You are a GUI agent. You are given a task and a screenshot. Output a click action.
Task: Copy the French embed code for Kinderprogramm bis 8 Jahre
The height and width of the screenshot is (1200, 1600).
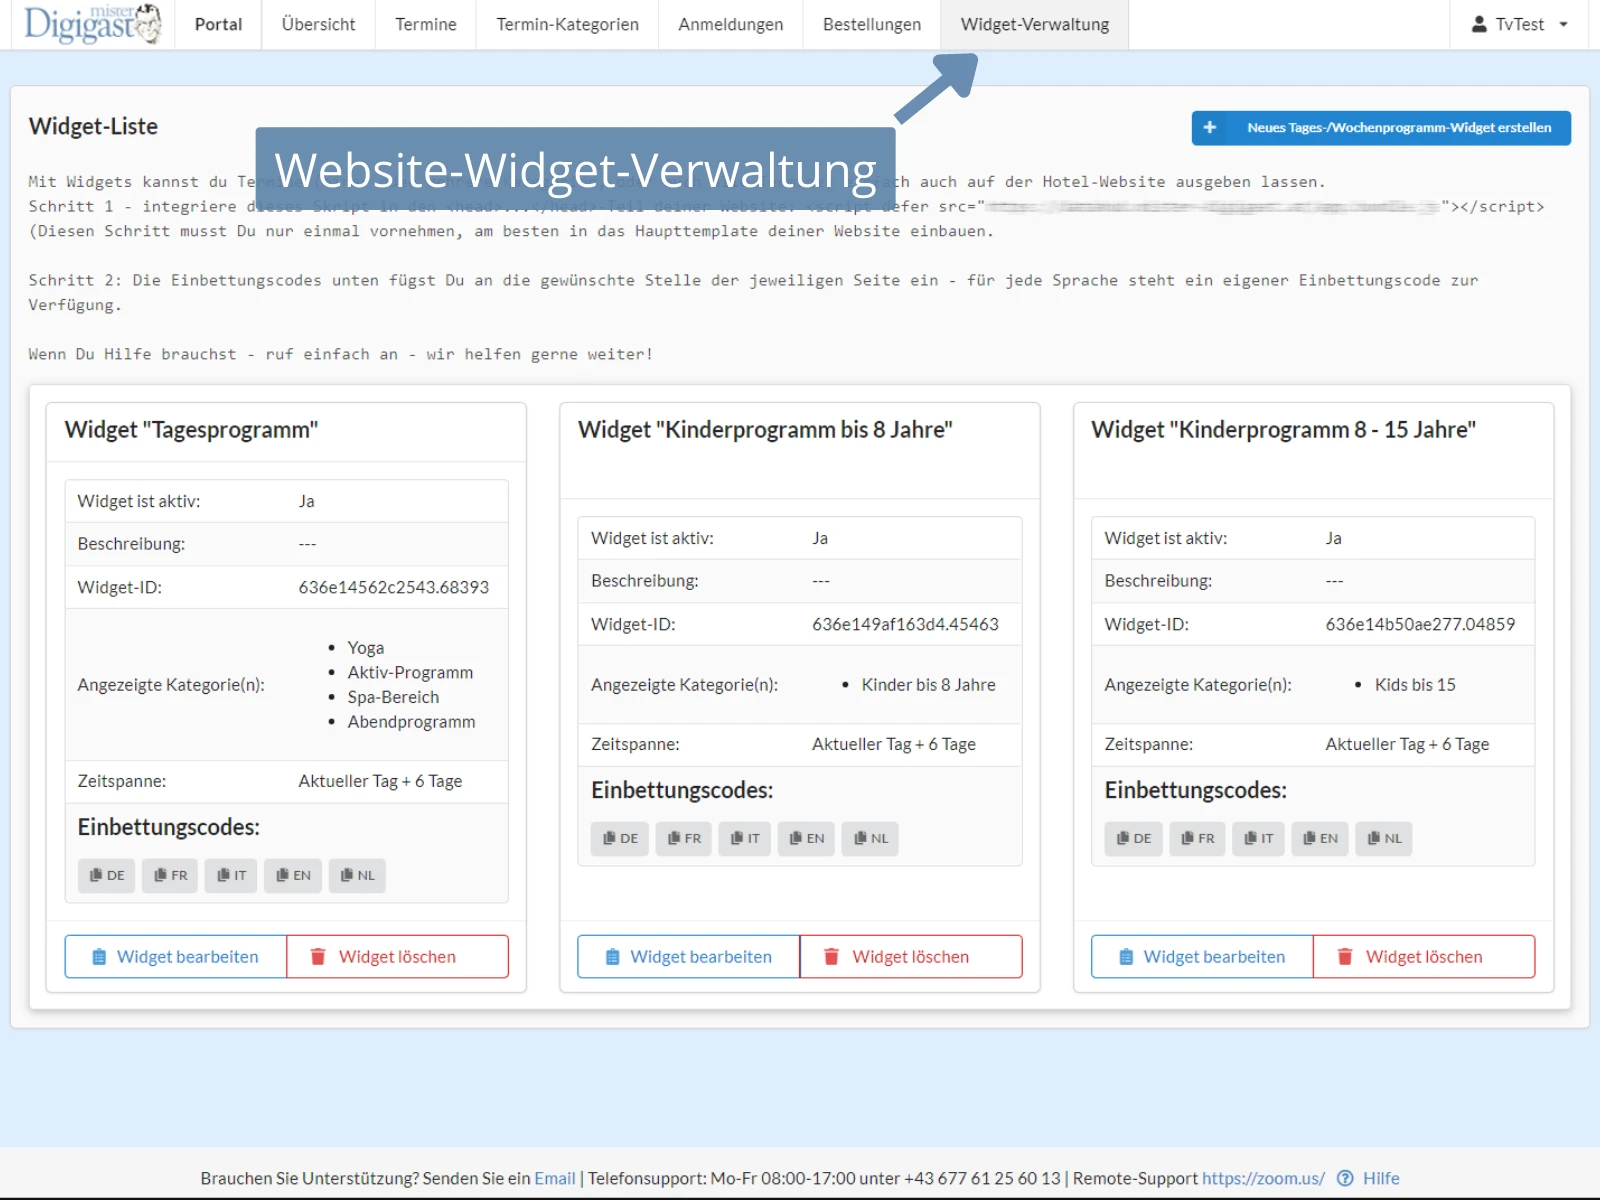click(683, 839)
